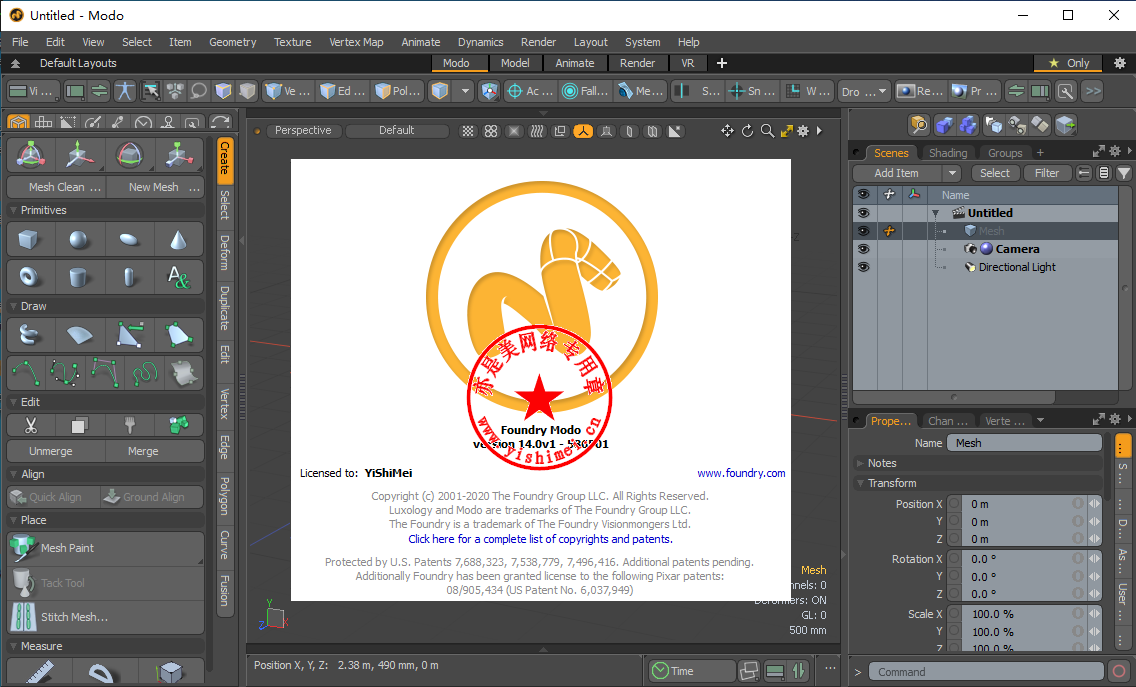This screenshot has width=1136, height=687.
Task: Select the Ellipsoid primitive tool
Action: click(x=129, y=240)
